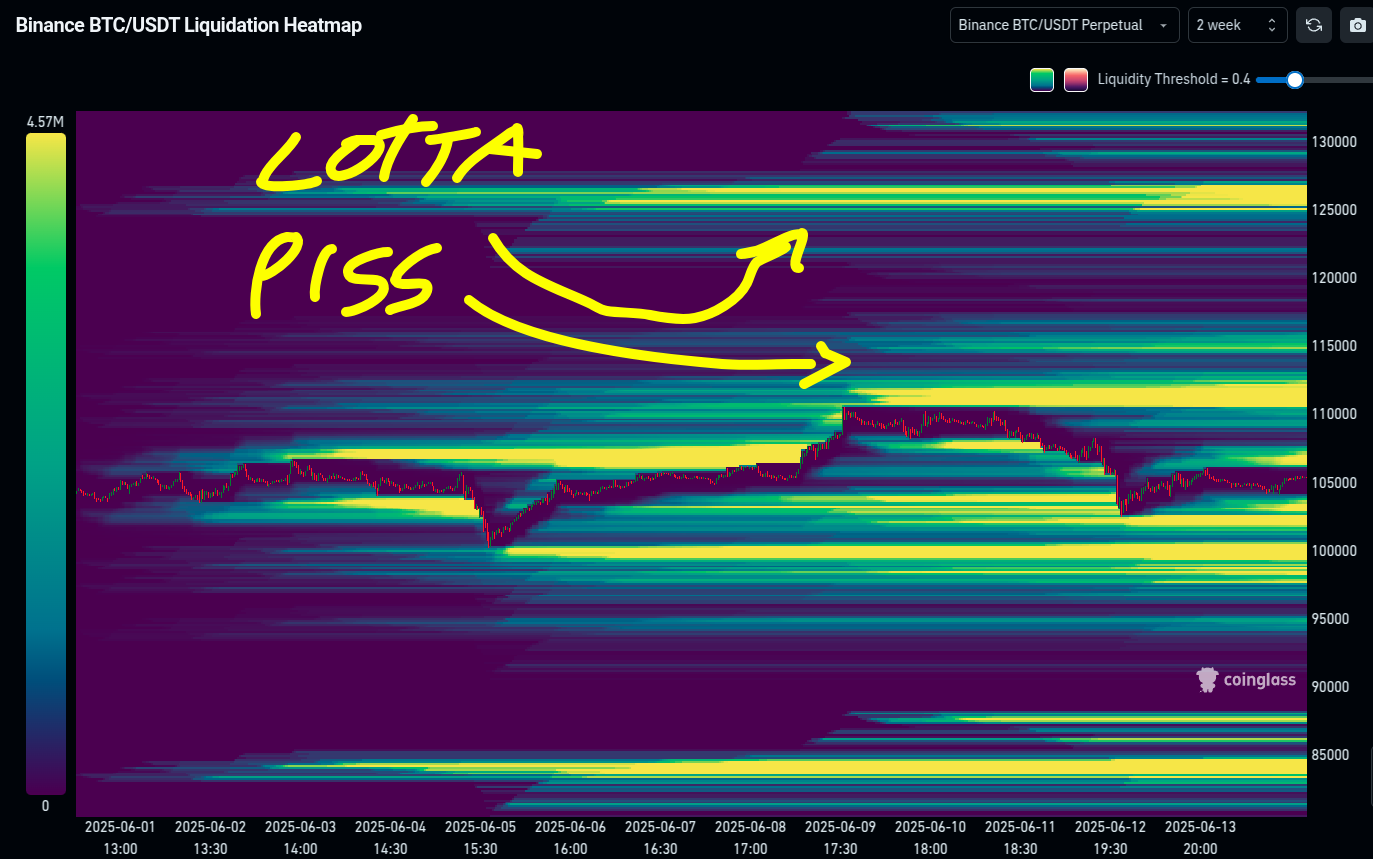
Task: Click the 100000 price axis label
Action: [1332, 551]
